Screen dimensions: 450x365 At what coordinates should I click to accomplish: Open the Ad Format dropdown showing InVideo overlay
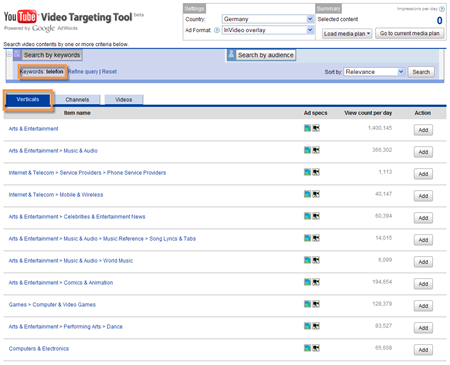tap(268, 30)
